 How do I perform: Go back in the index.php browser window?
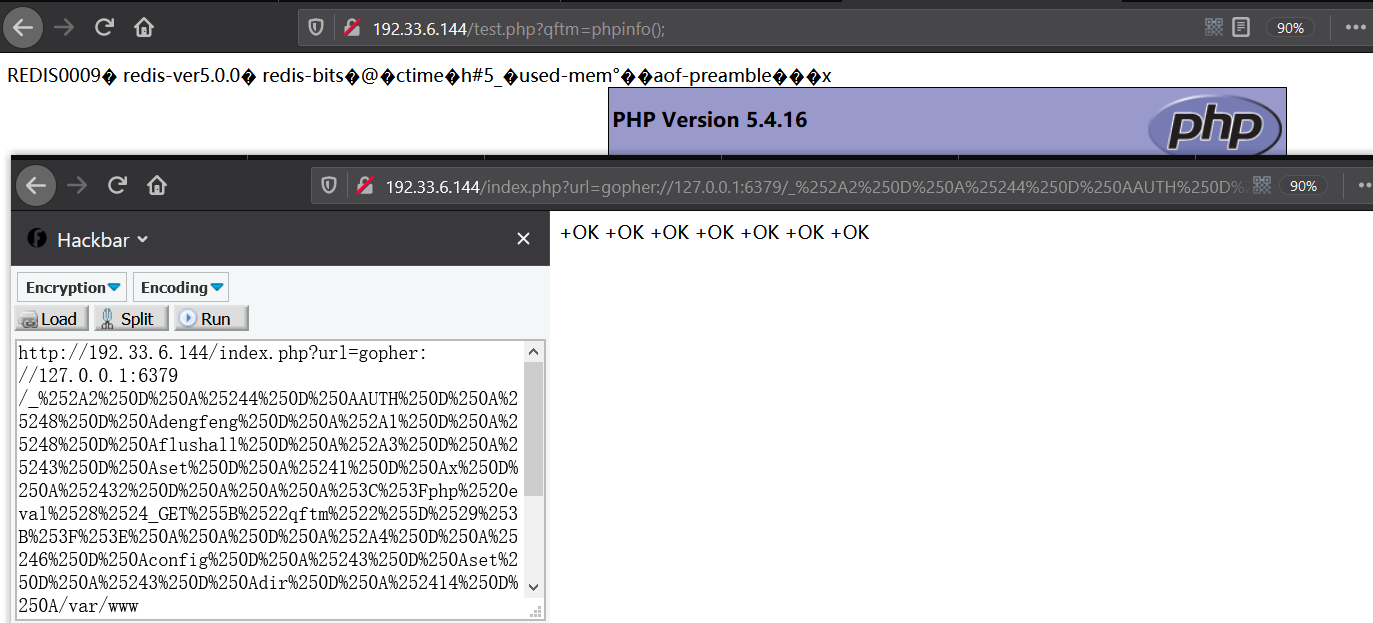pos(36,185)
